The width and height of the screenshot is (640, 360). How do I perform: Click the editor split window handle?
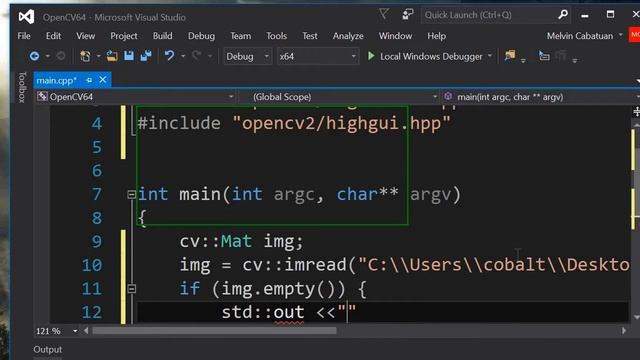636,111
